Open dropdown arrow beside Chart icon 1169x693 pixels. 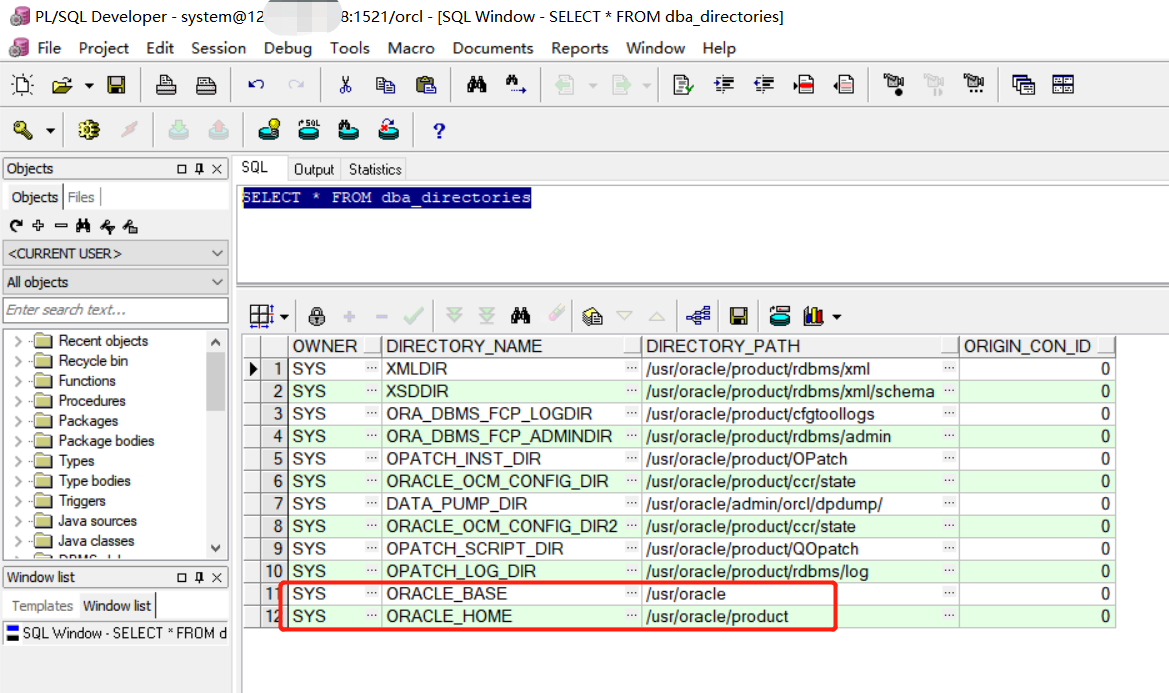point(836,317)
